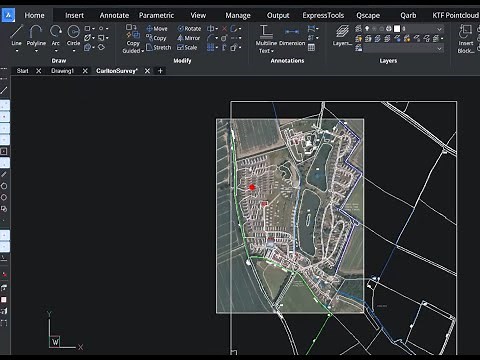Start the Dimension tool
The height and width of the screenshot is (360, 480).
(292, 36)
